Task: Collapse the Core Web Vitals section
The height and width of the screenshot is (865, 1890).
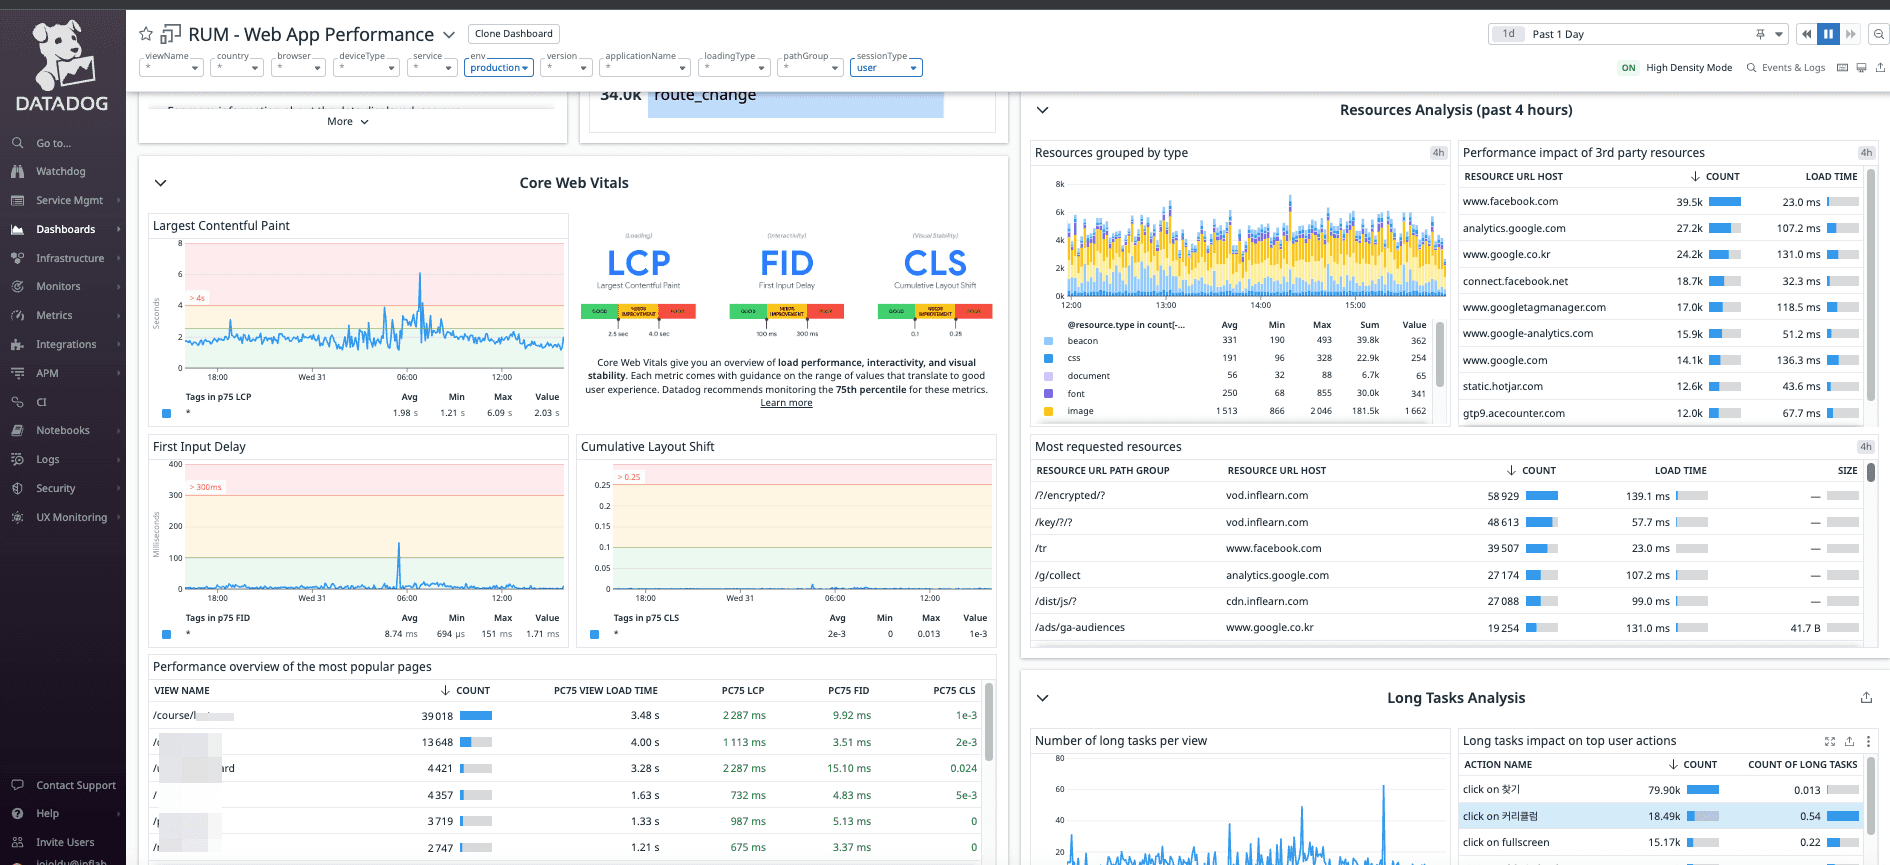Action: (160, 183)
